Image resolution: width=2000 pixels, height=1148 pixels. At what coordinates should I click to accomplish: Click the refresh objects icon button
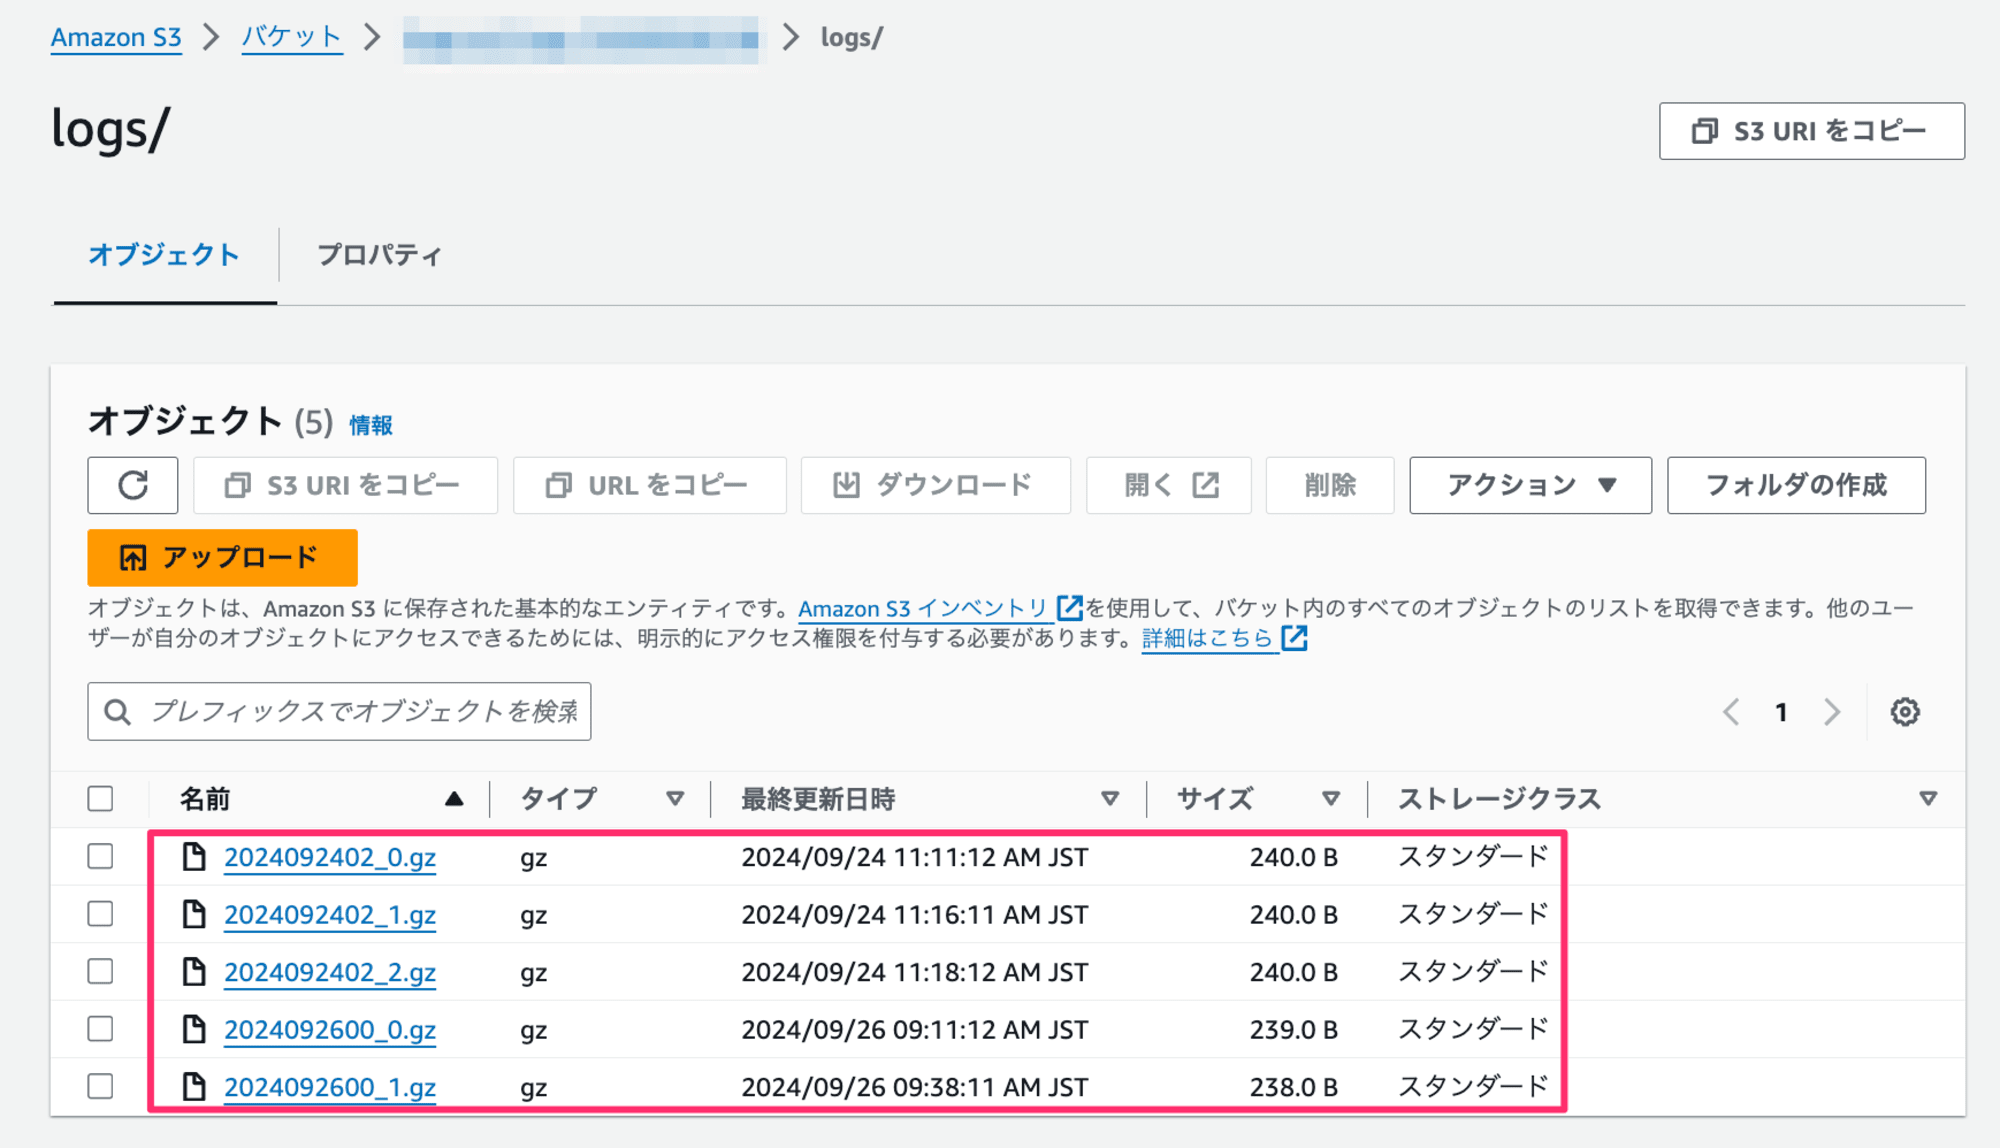[x=133, y=485]
